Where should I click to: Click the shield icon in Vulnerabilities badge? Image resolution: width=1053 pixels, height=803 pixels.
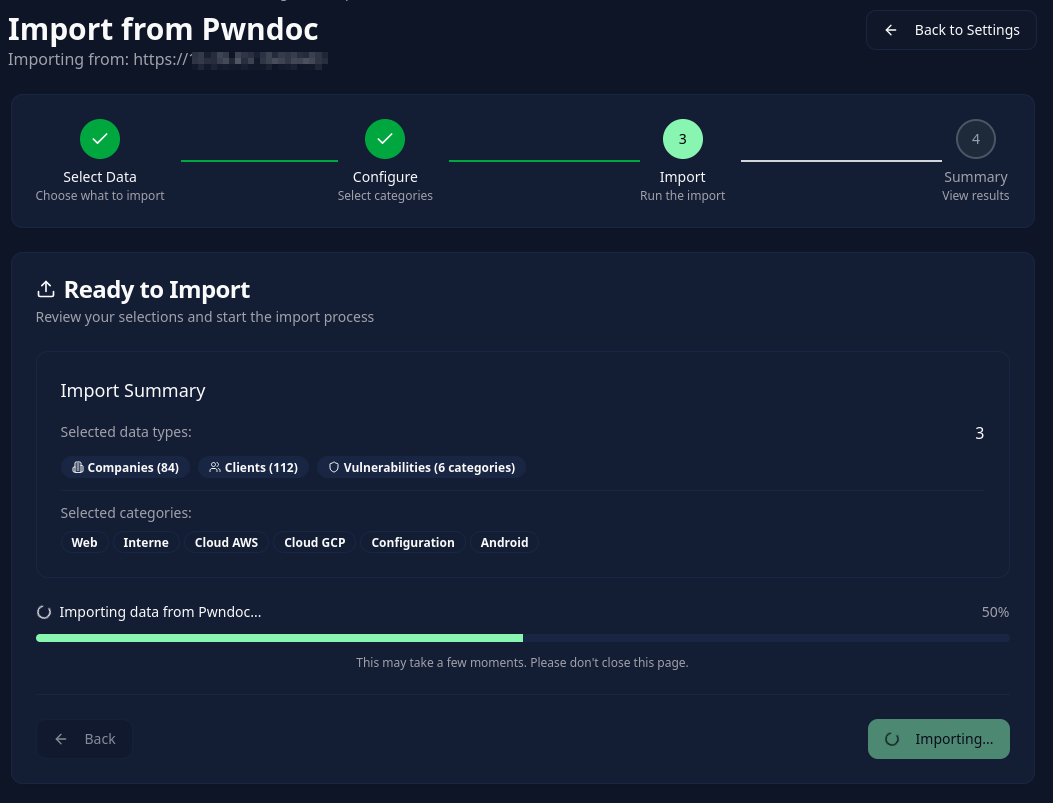[x=334, y=467]
